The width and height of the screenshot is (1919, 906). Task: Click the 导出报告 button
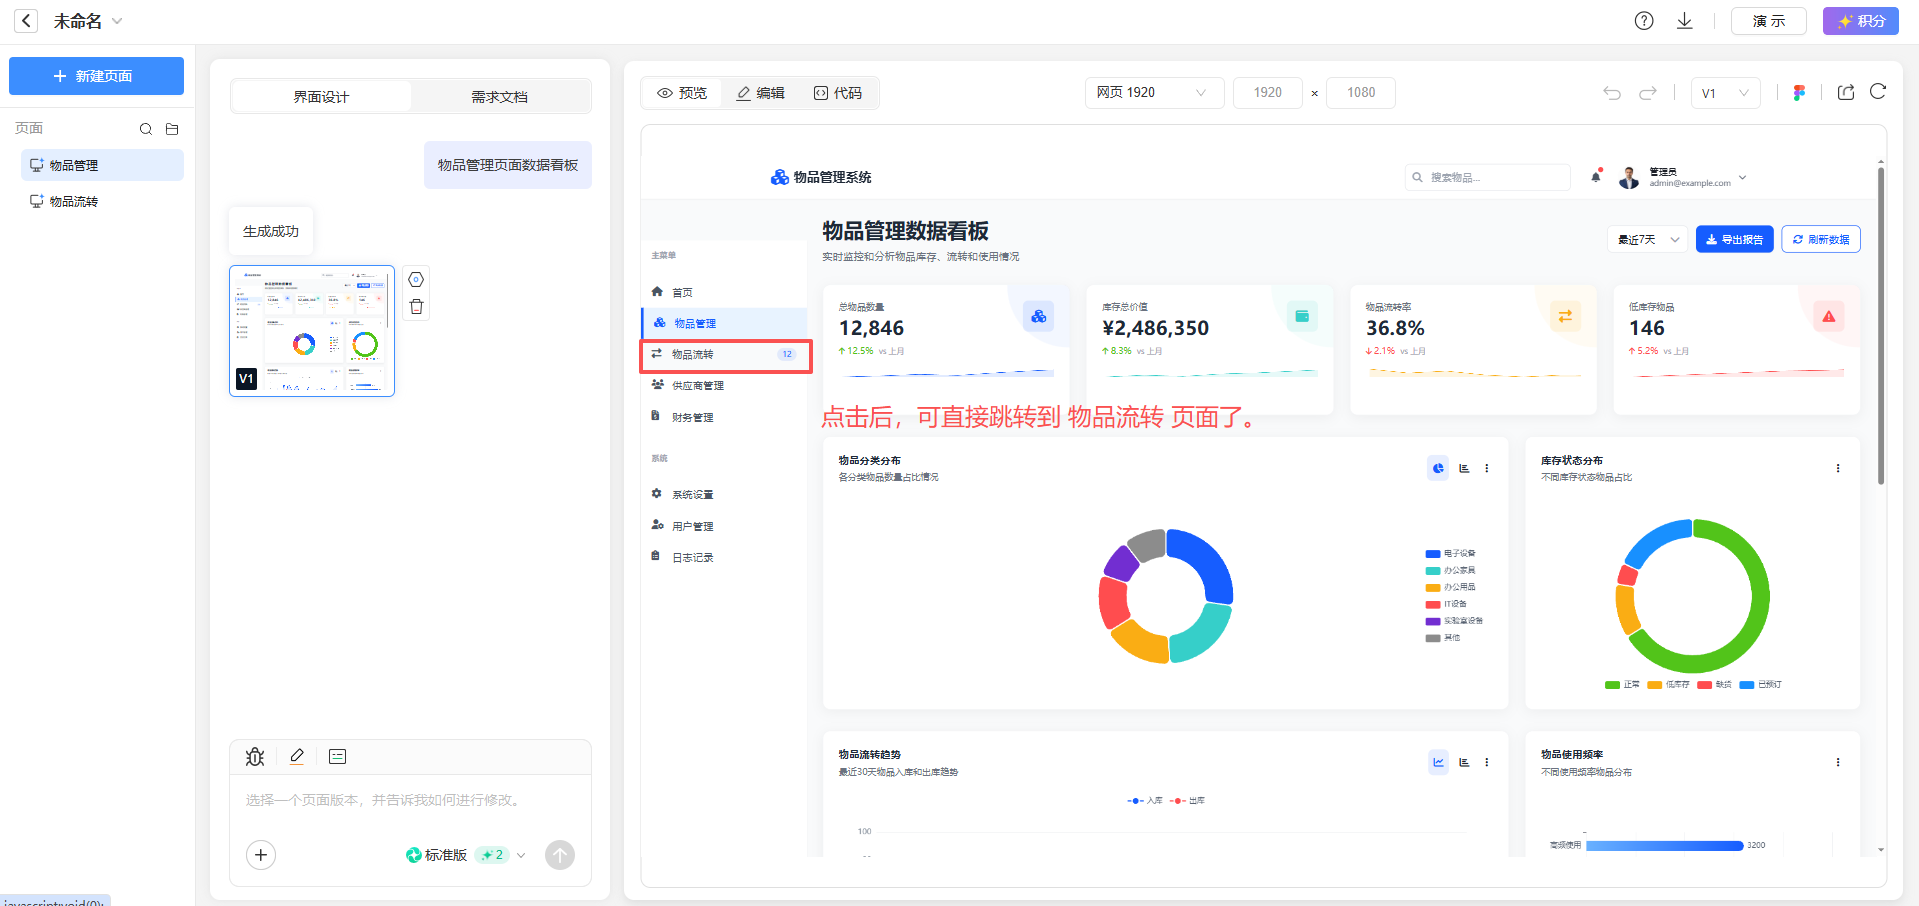[x=1735, y=240]
